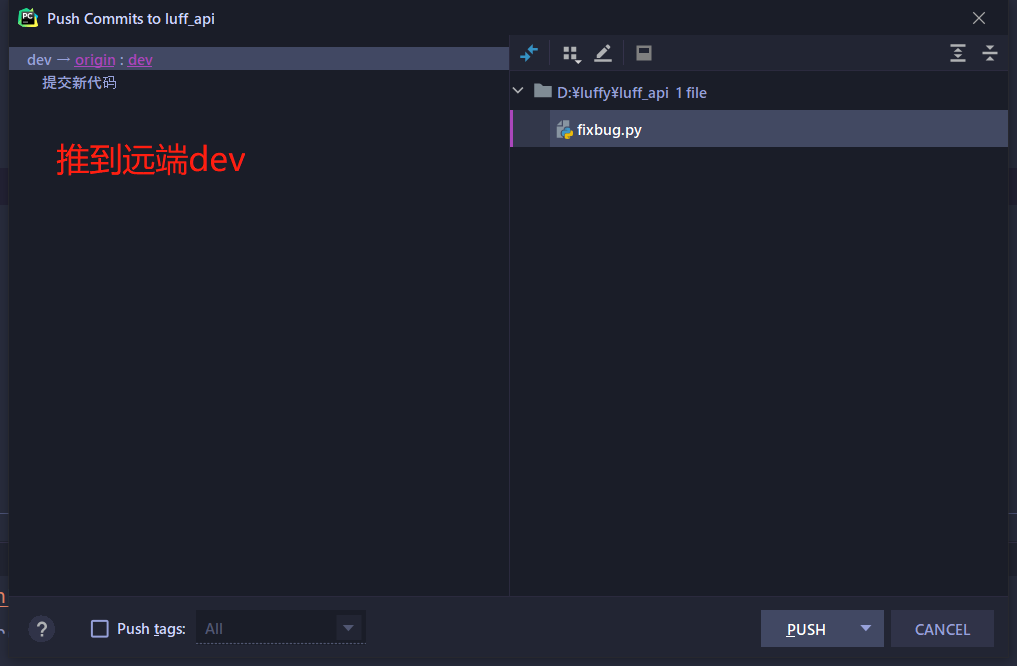Collapse the D:¥luffy¥luff_api folder node
The image size is (1017, 666).
coord(518,91)
